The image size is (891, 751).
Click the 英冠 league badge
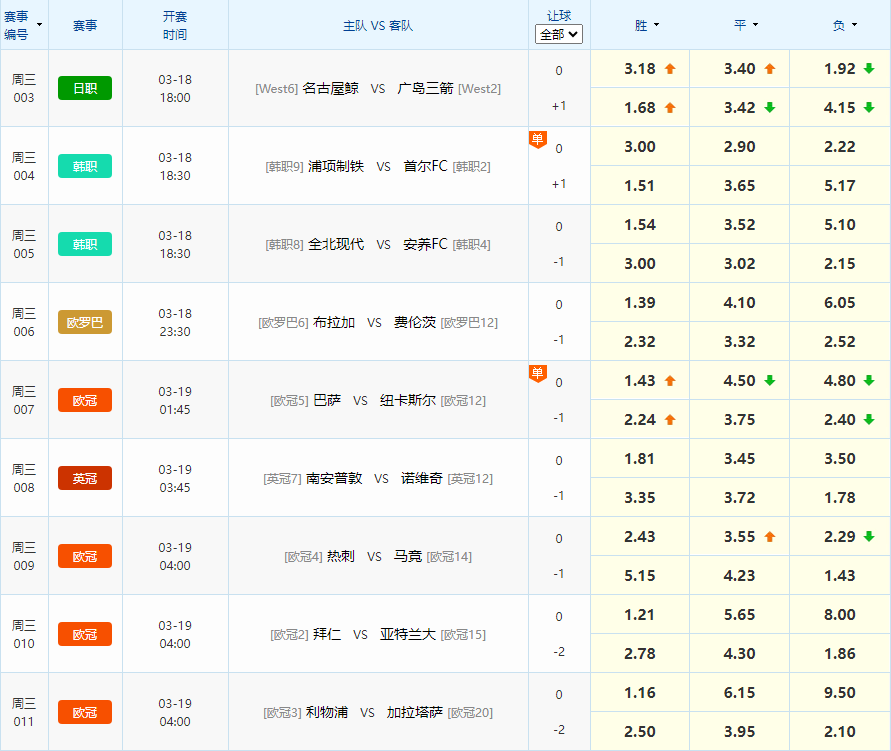(85, 478)
